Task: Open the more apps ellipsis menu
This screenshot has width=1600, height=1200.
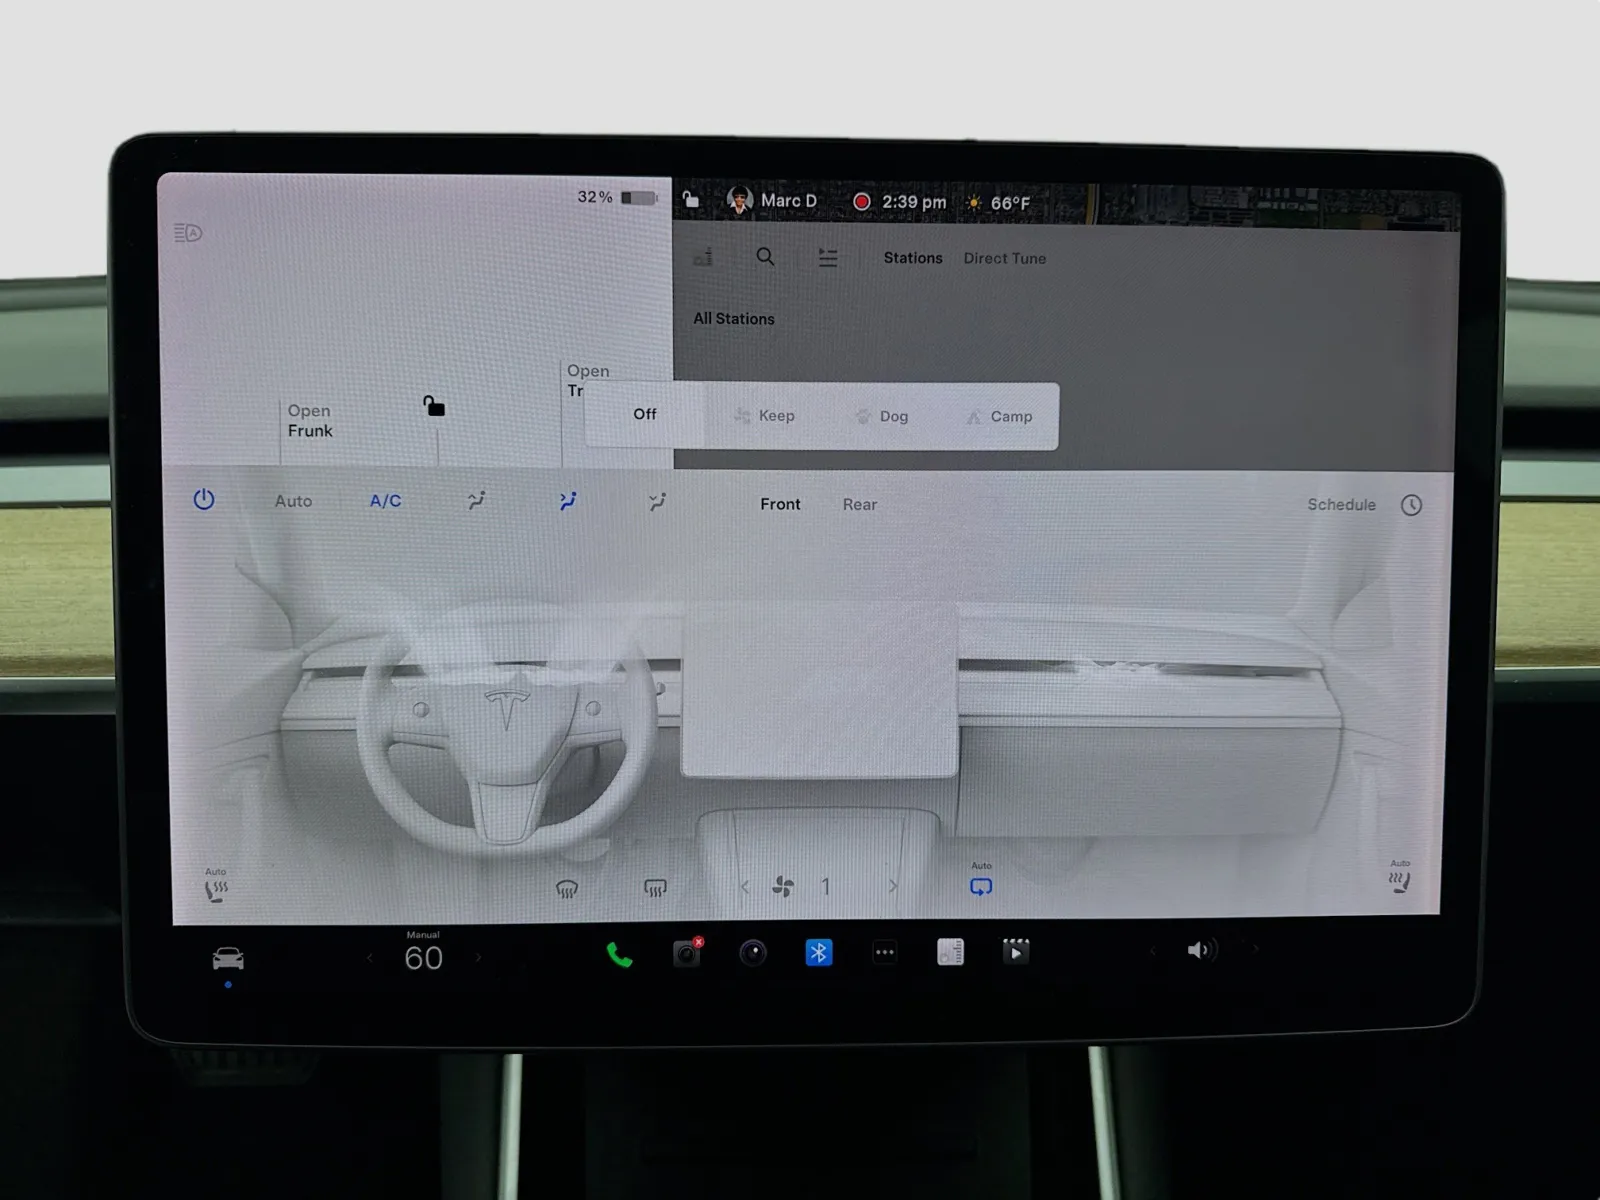Action: (x=884, y=953)
